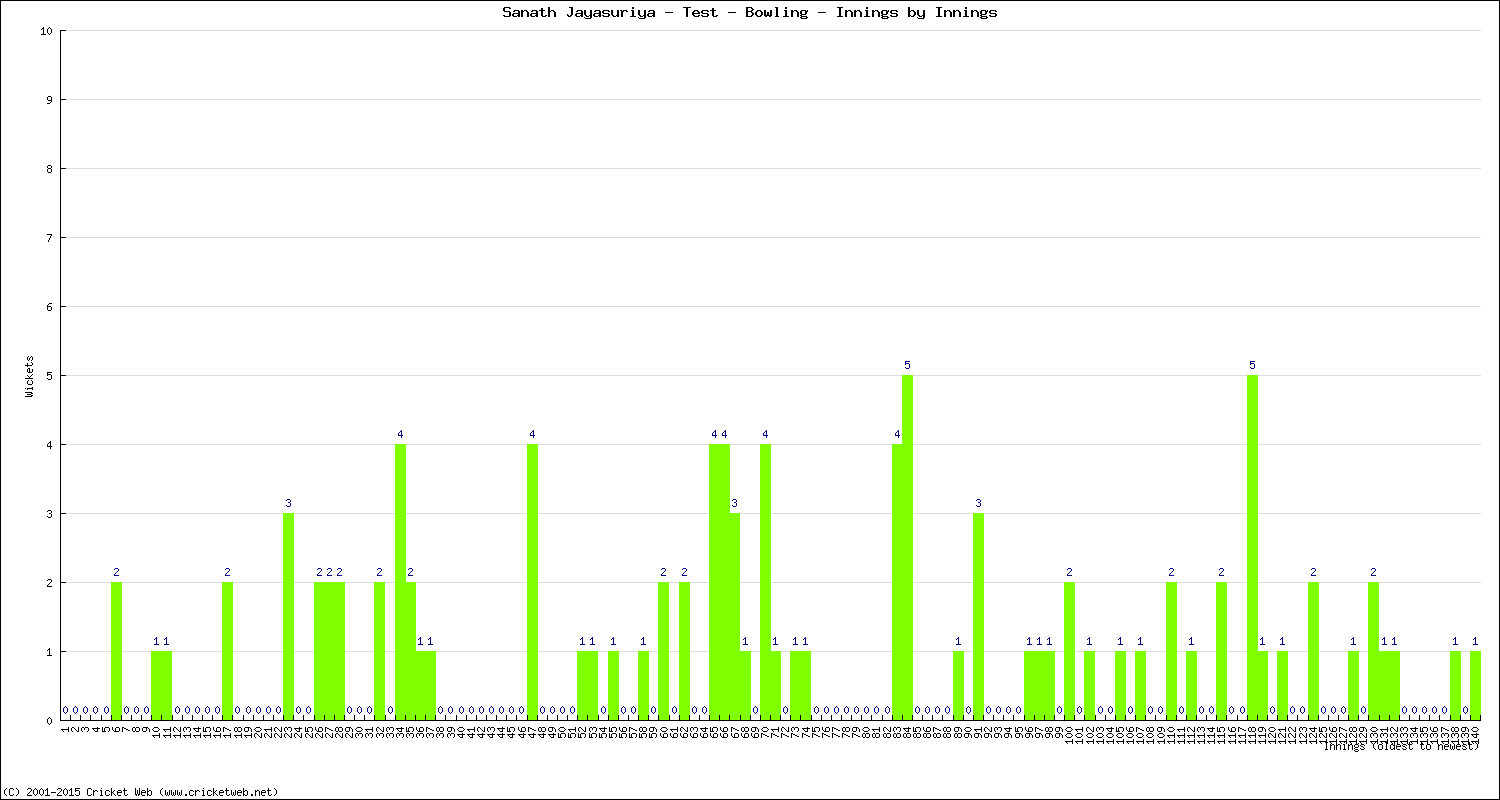Choose the 1-wicket bar at innings 105

[x=1120, y=686]
